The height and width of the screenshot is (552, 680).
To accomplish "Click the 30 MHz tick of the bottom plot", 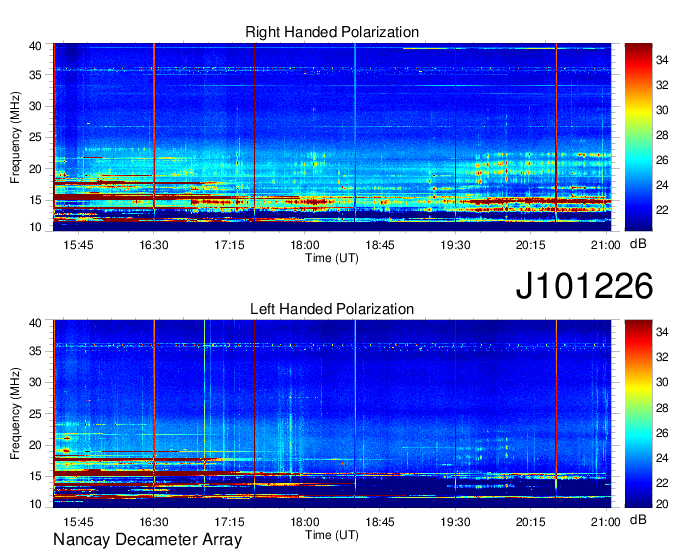I will point(36,383).
